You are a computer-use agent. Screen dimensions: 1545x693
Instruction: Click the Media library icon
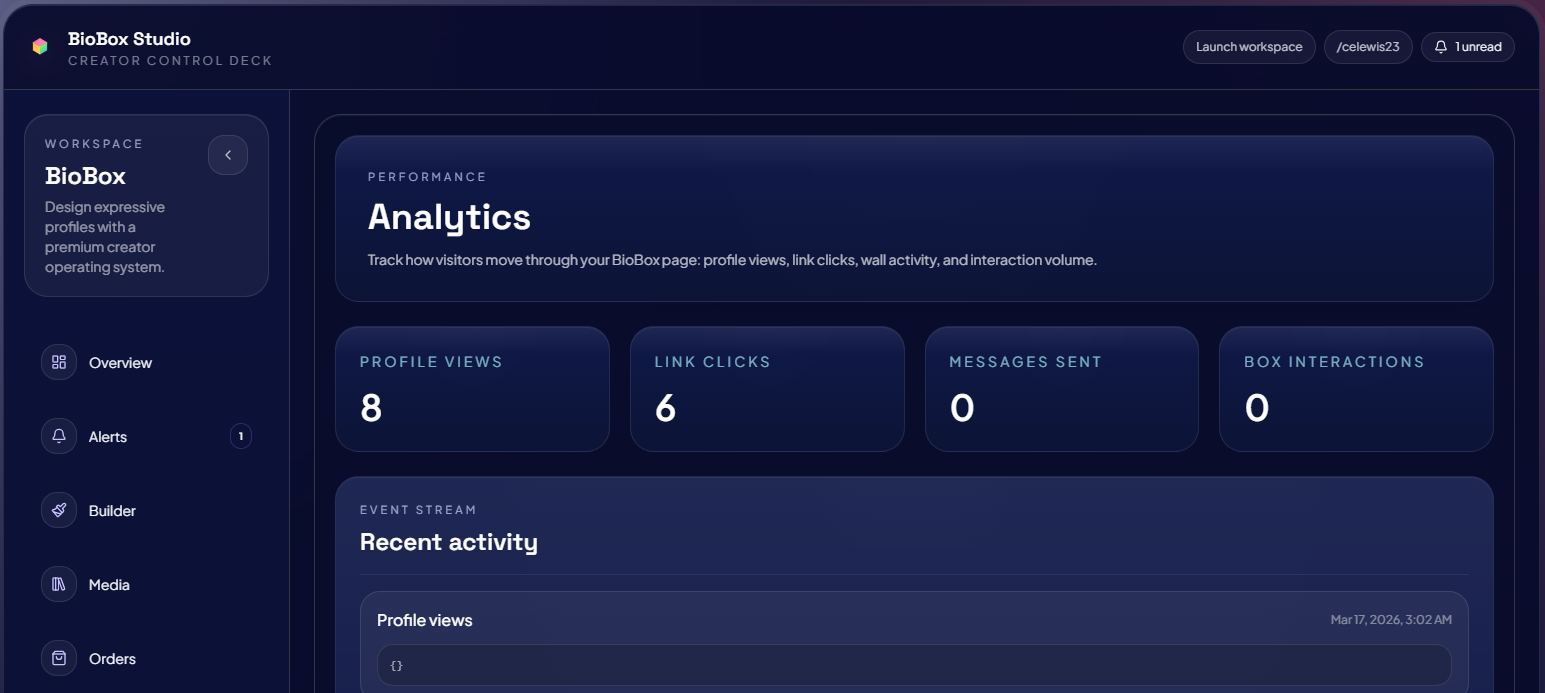pyautogui.click(x=59, y=584)
